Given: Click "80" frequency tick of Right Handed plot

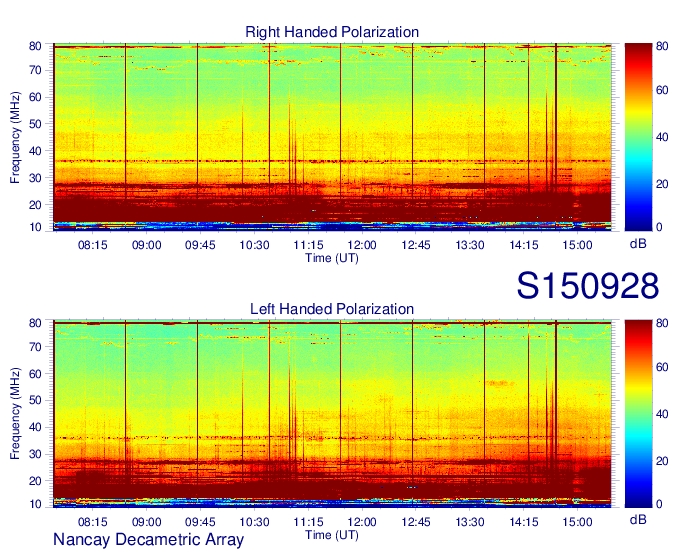Looking at the screenshot, I should [x=35, y=46].
